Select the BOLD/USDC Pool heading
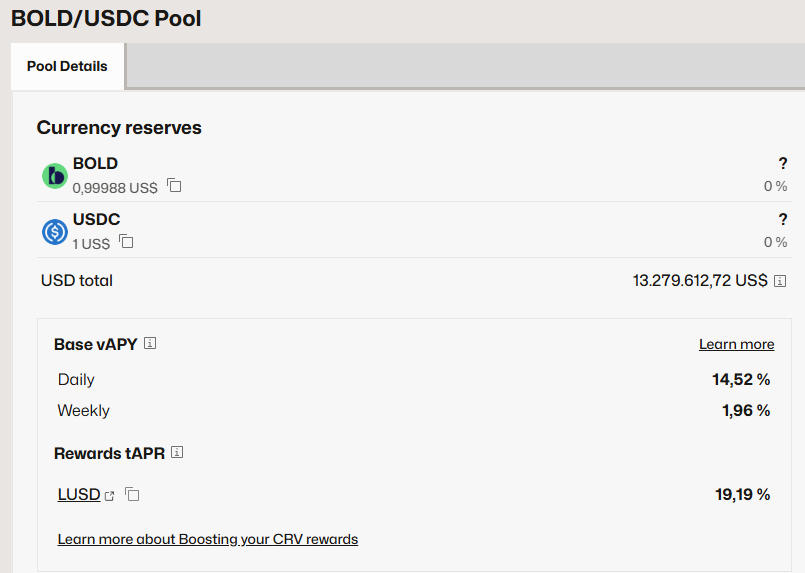This screenshot has height=573, width=805. 106,18
